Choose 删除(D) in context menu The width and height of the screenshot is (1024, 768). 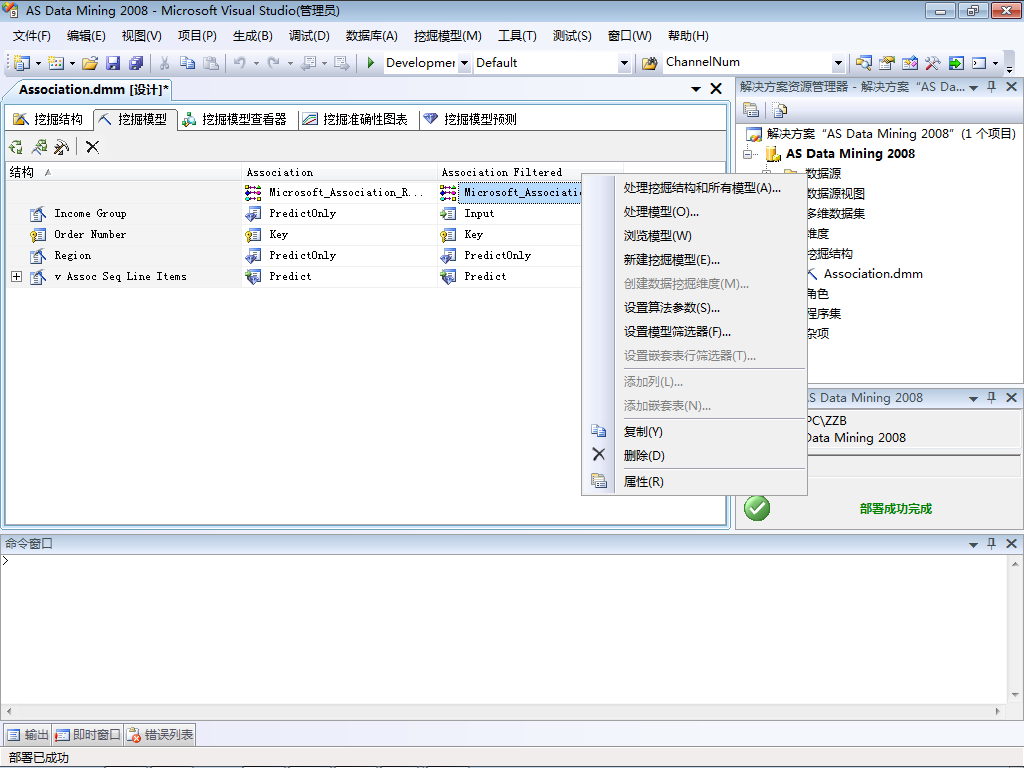point(644,456)
